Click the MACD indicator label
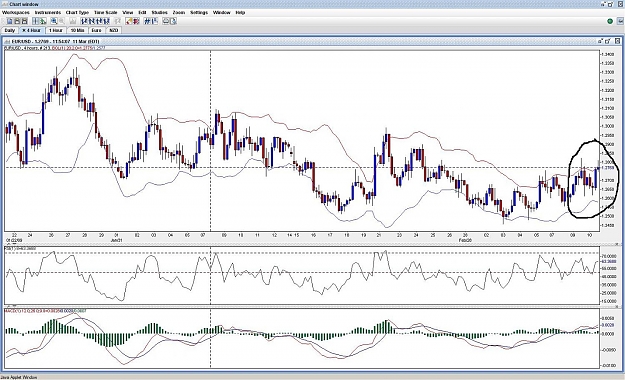The height and width of the screenshot is (380, 625). tap(45, 310)
